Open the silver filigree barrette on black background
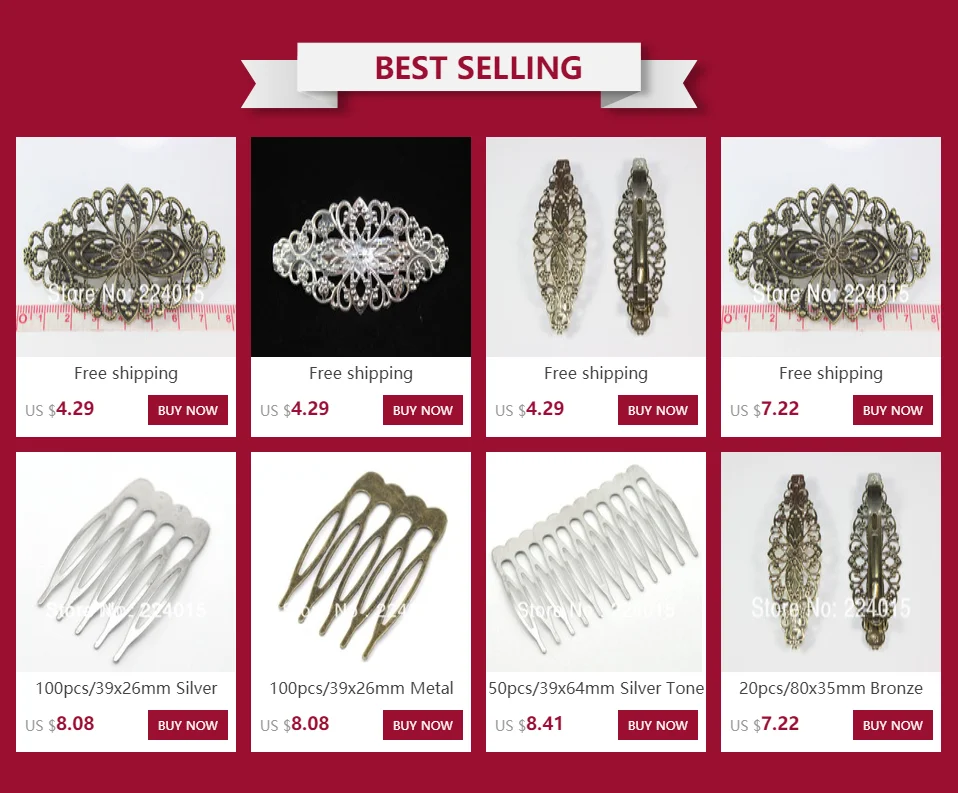 pyautogui.click(x=360, y=247)
